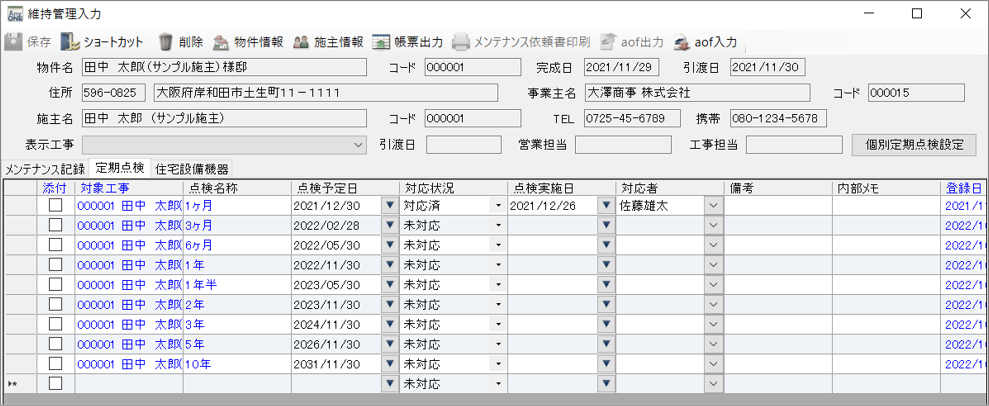This screenshot has width=989, height=406.
Task: Click the empty 工事担当 field
Action: (x=794, y=144)
